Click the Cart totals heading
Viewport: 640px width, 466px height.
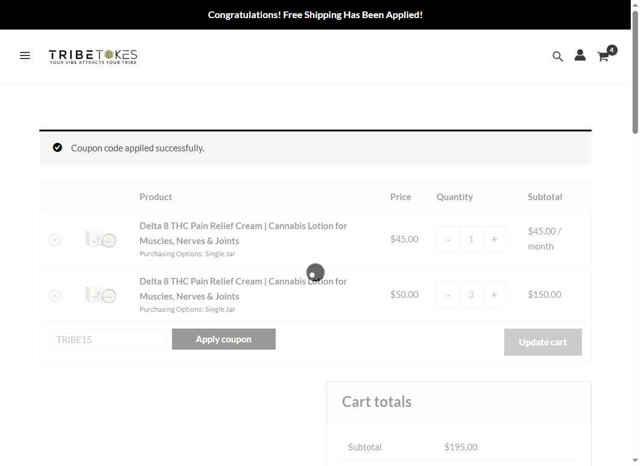377,402
